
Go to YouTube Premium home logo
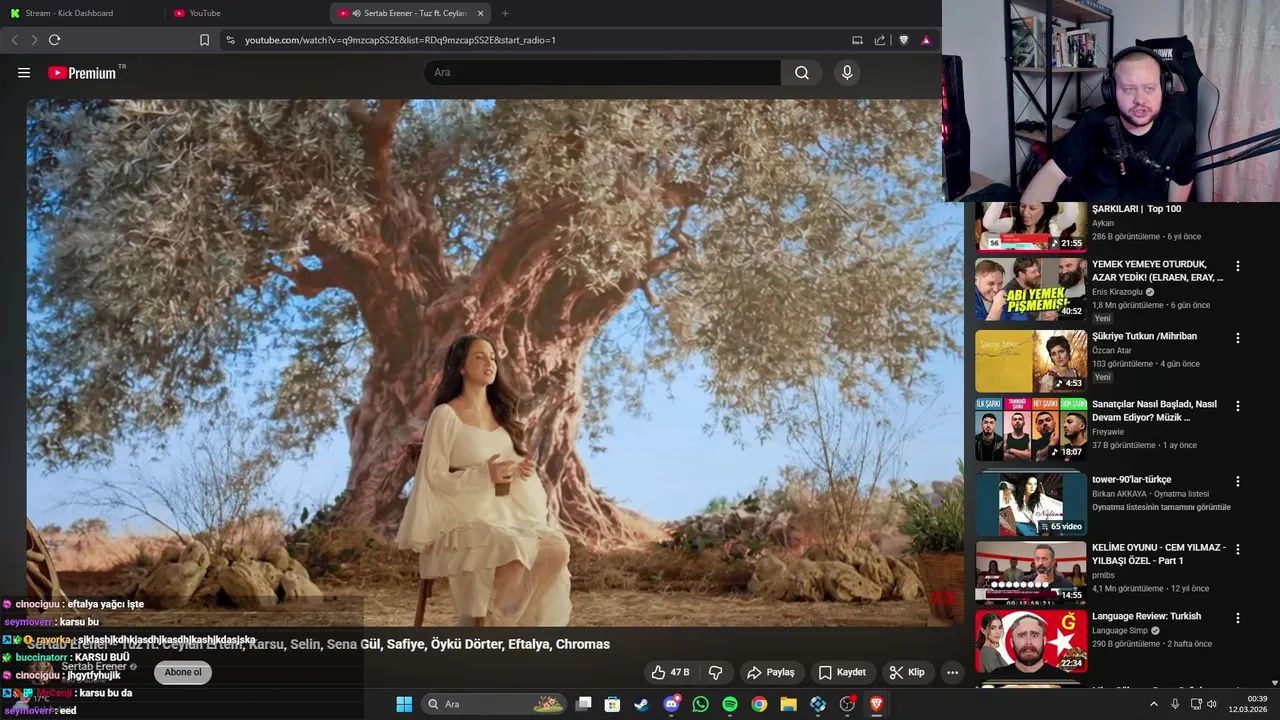click(82, 73)
